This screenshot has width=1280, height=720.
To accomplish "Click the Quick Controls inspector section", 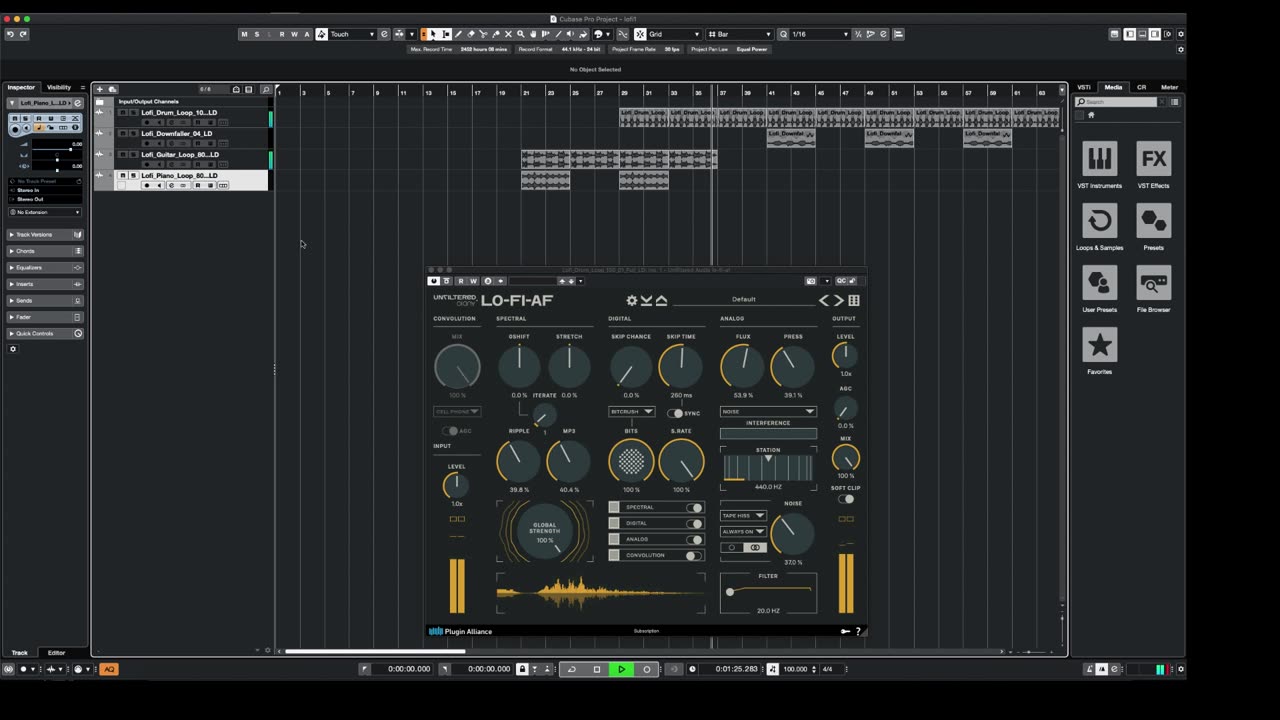I will point(45,334).
